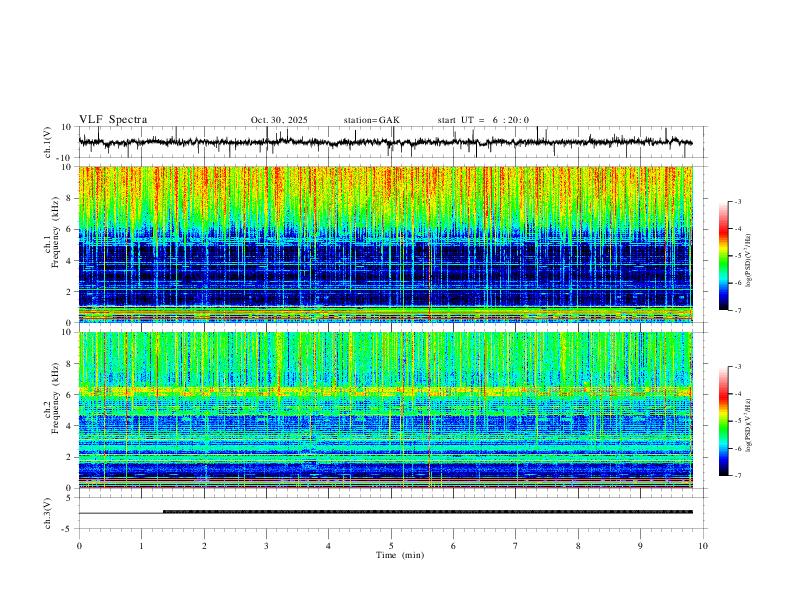Click the time axis tick label '0'

(x=79, y=546)
